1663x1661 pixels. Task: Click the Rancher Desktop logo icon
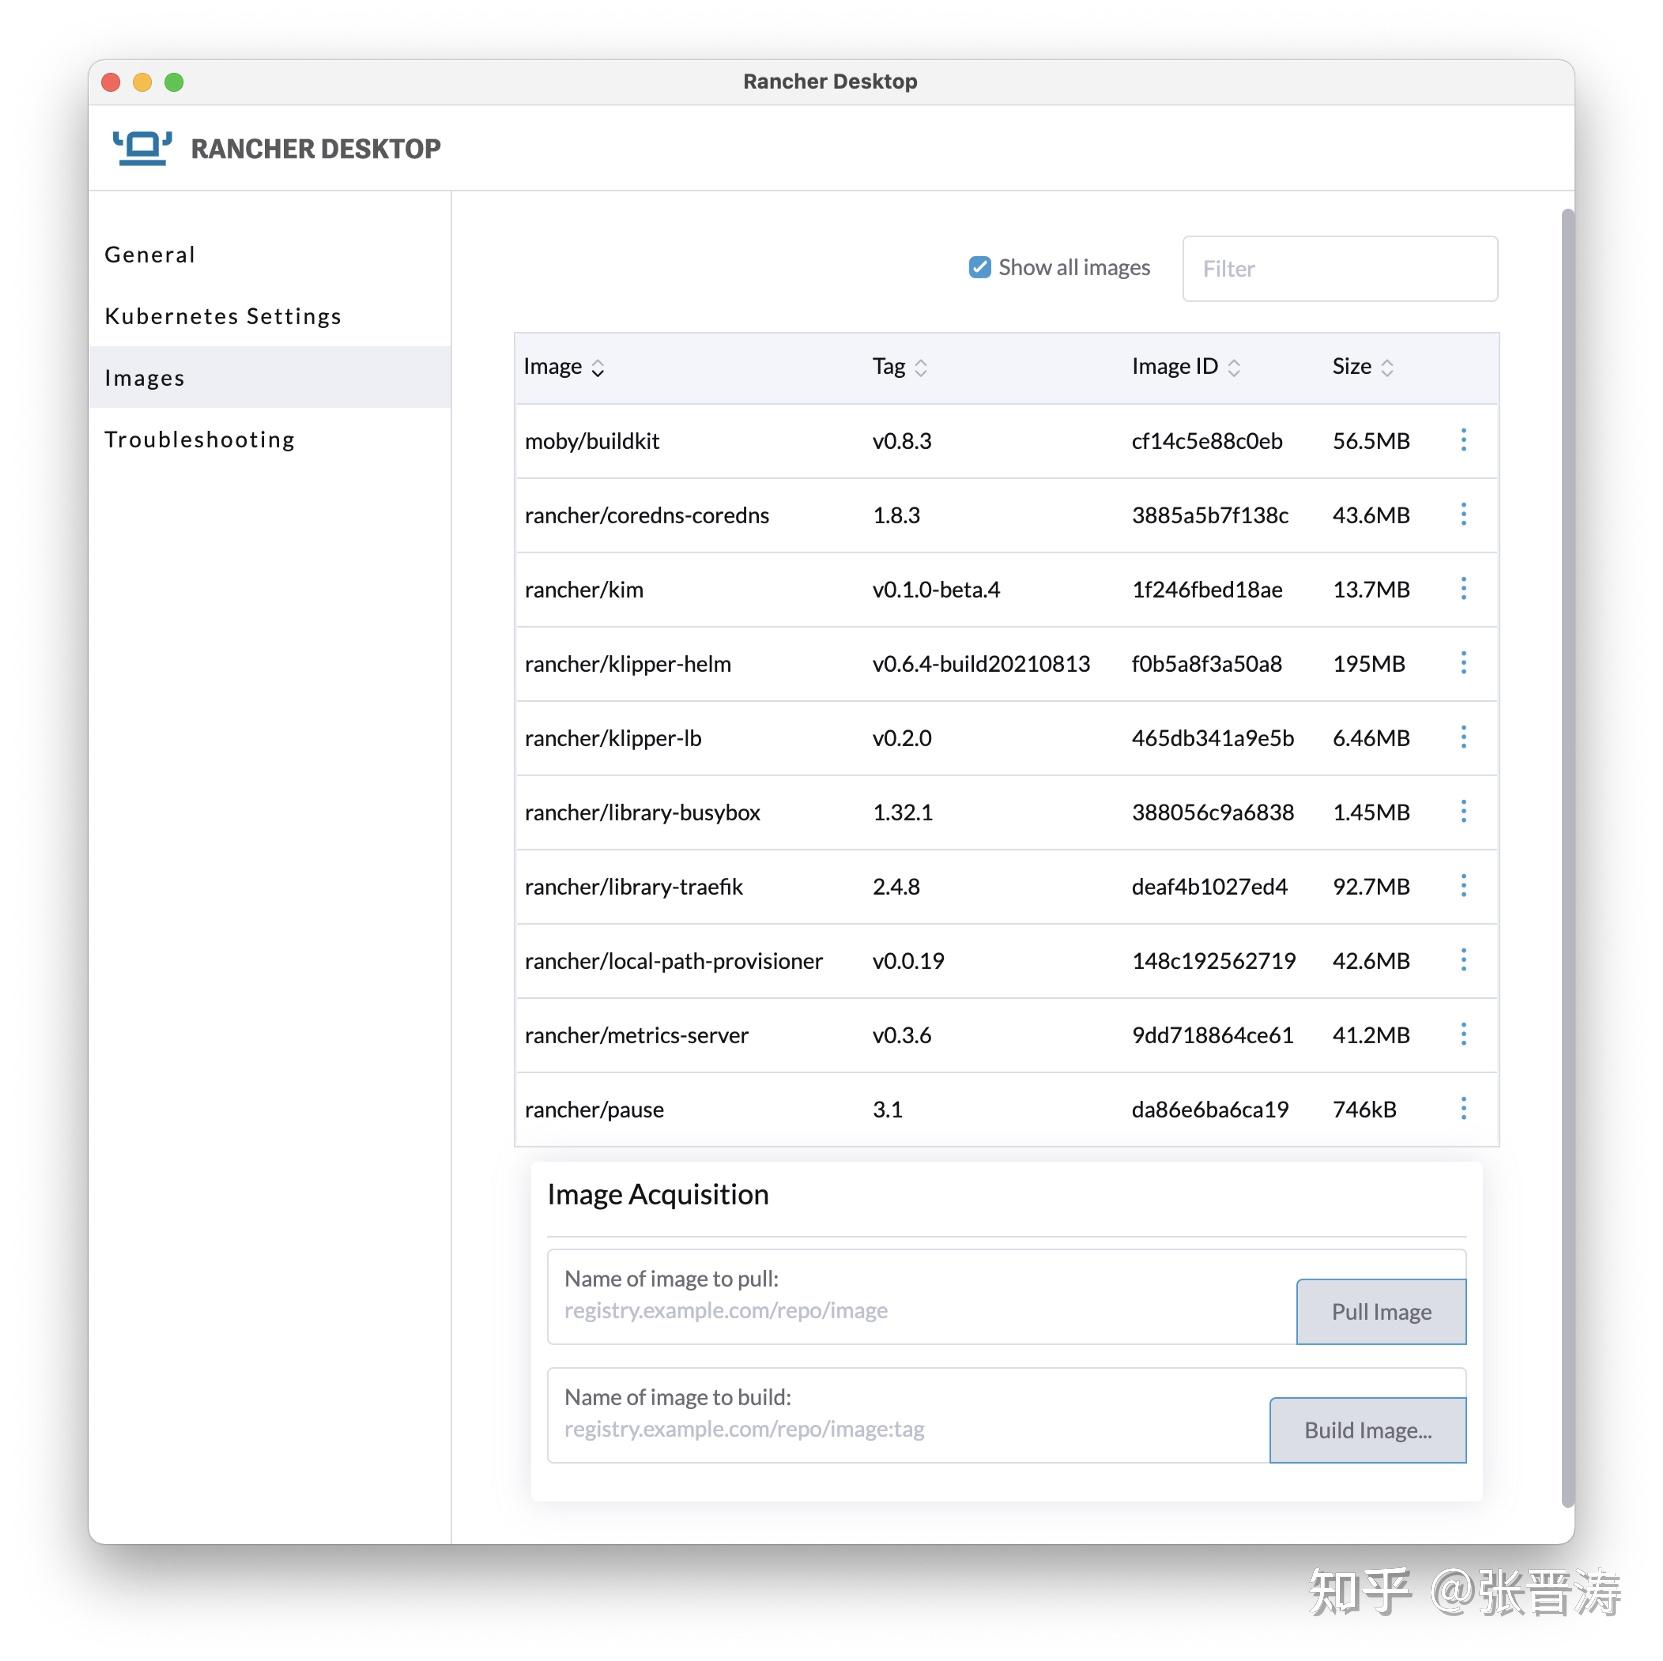pos(141,146)
